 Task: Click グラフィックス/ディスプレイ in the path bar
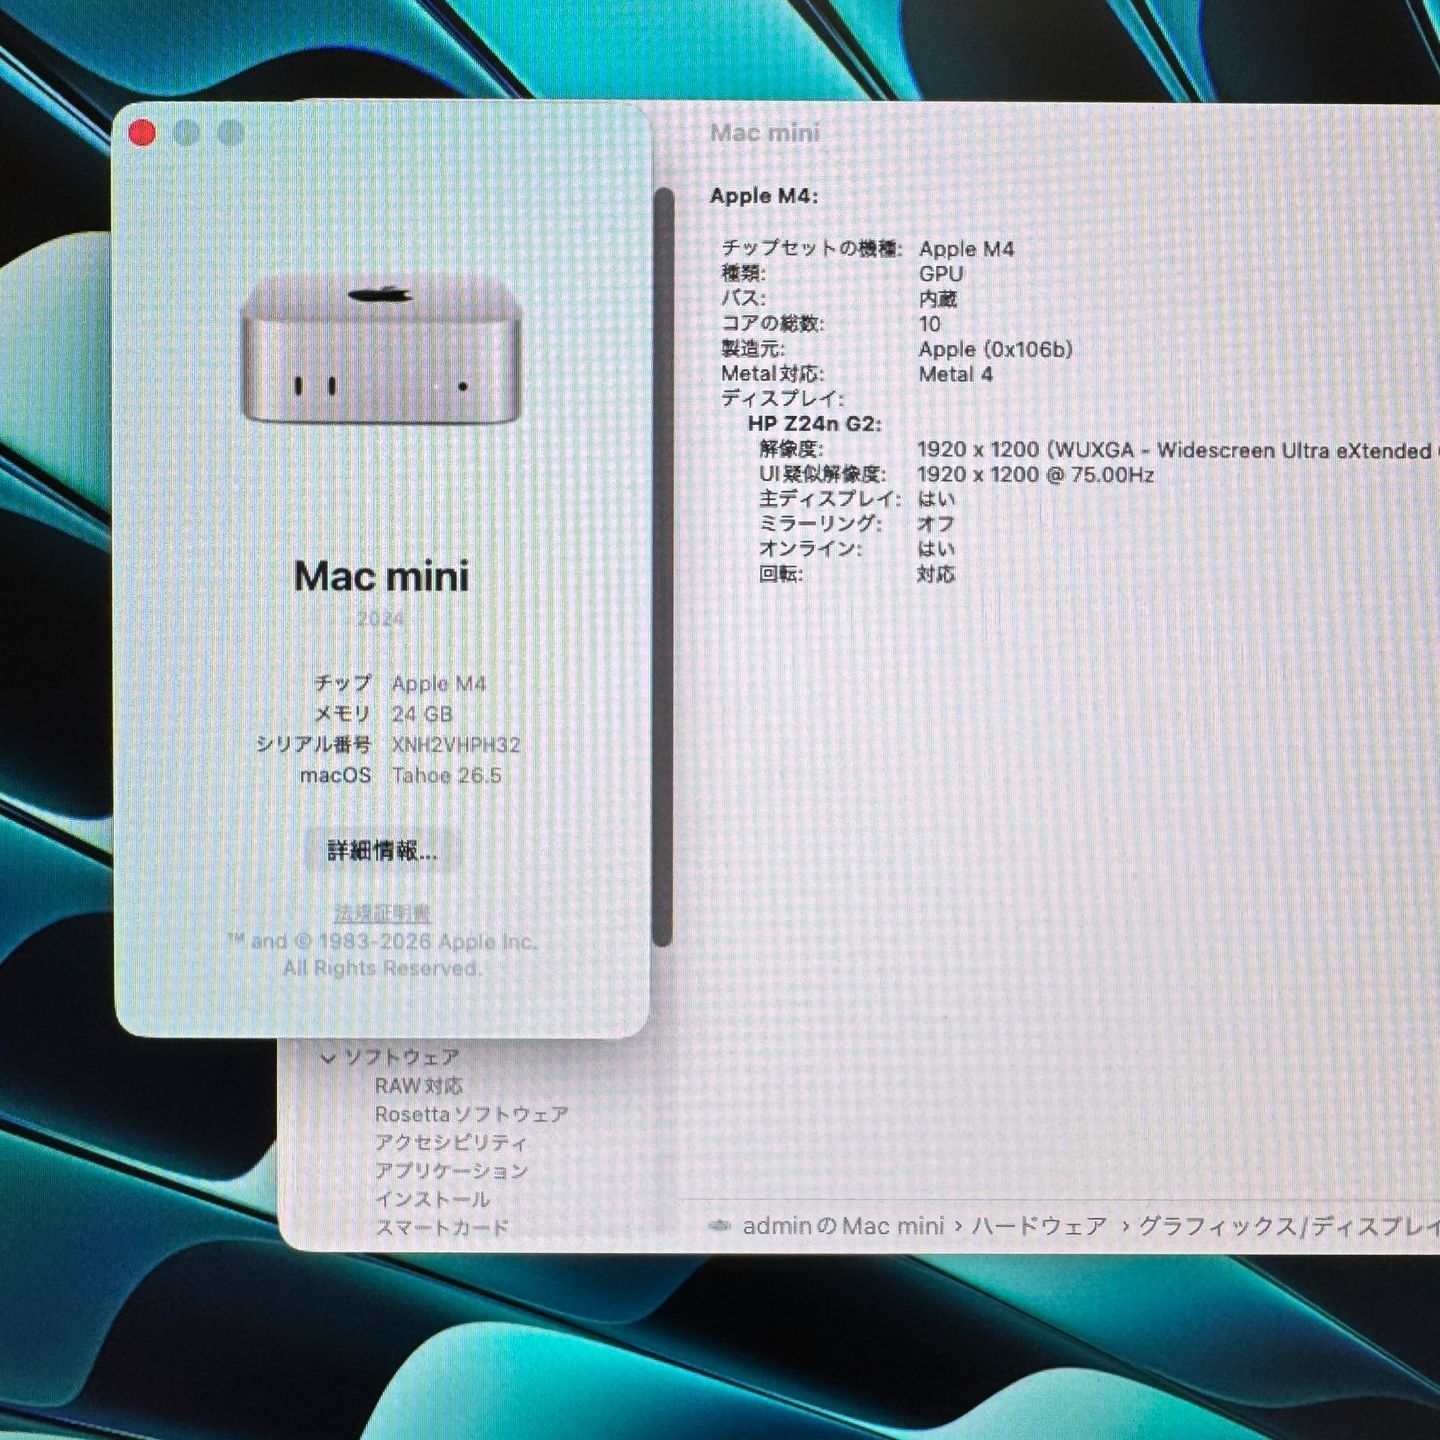click(1288, 1226)
